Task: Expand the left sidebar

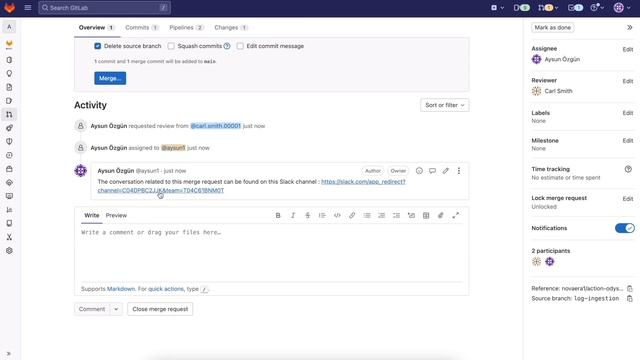Action: 9,353
